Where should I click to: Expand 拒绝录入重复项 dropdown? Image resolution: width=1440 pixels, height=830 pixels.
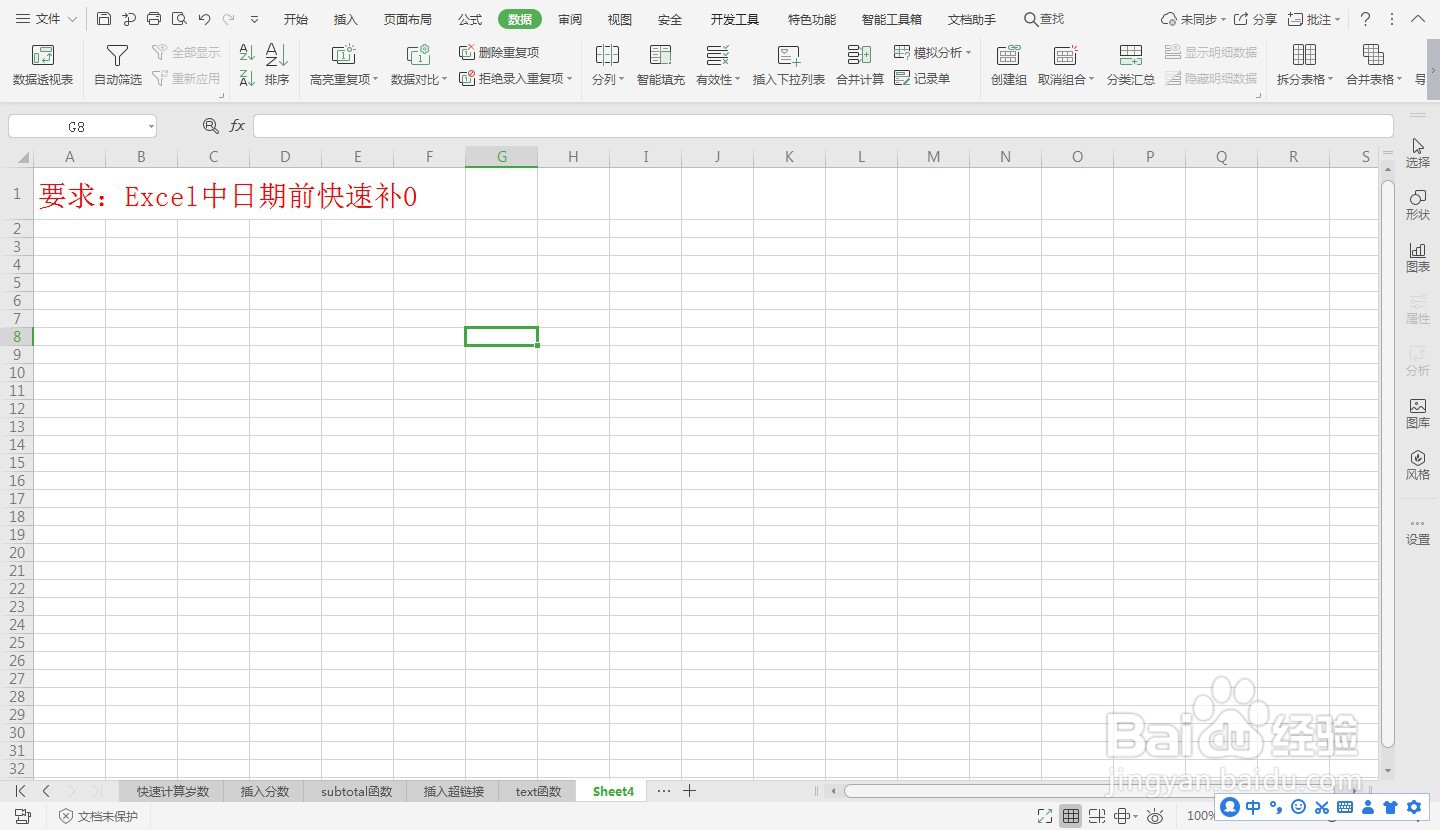click(569, 78)
